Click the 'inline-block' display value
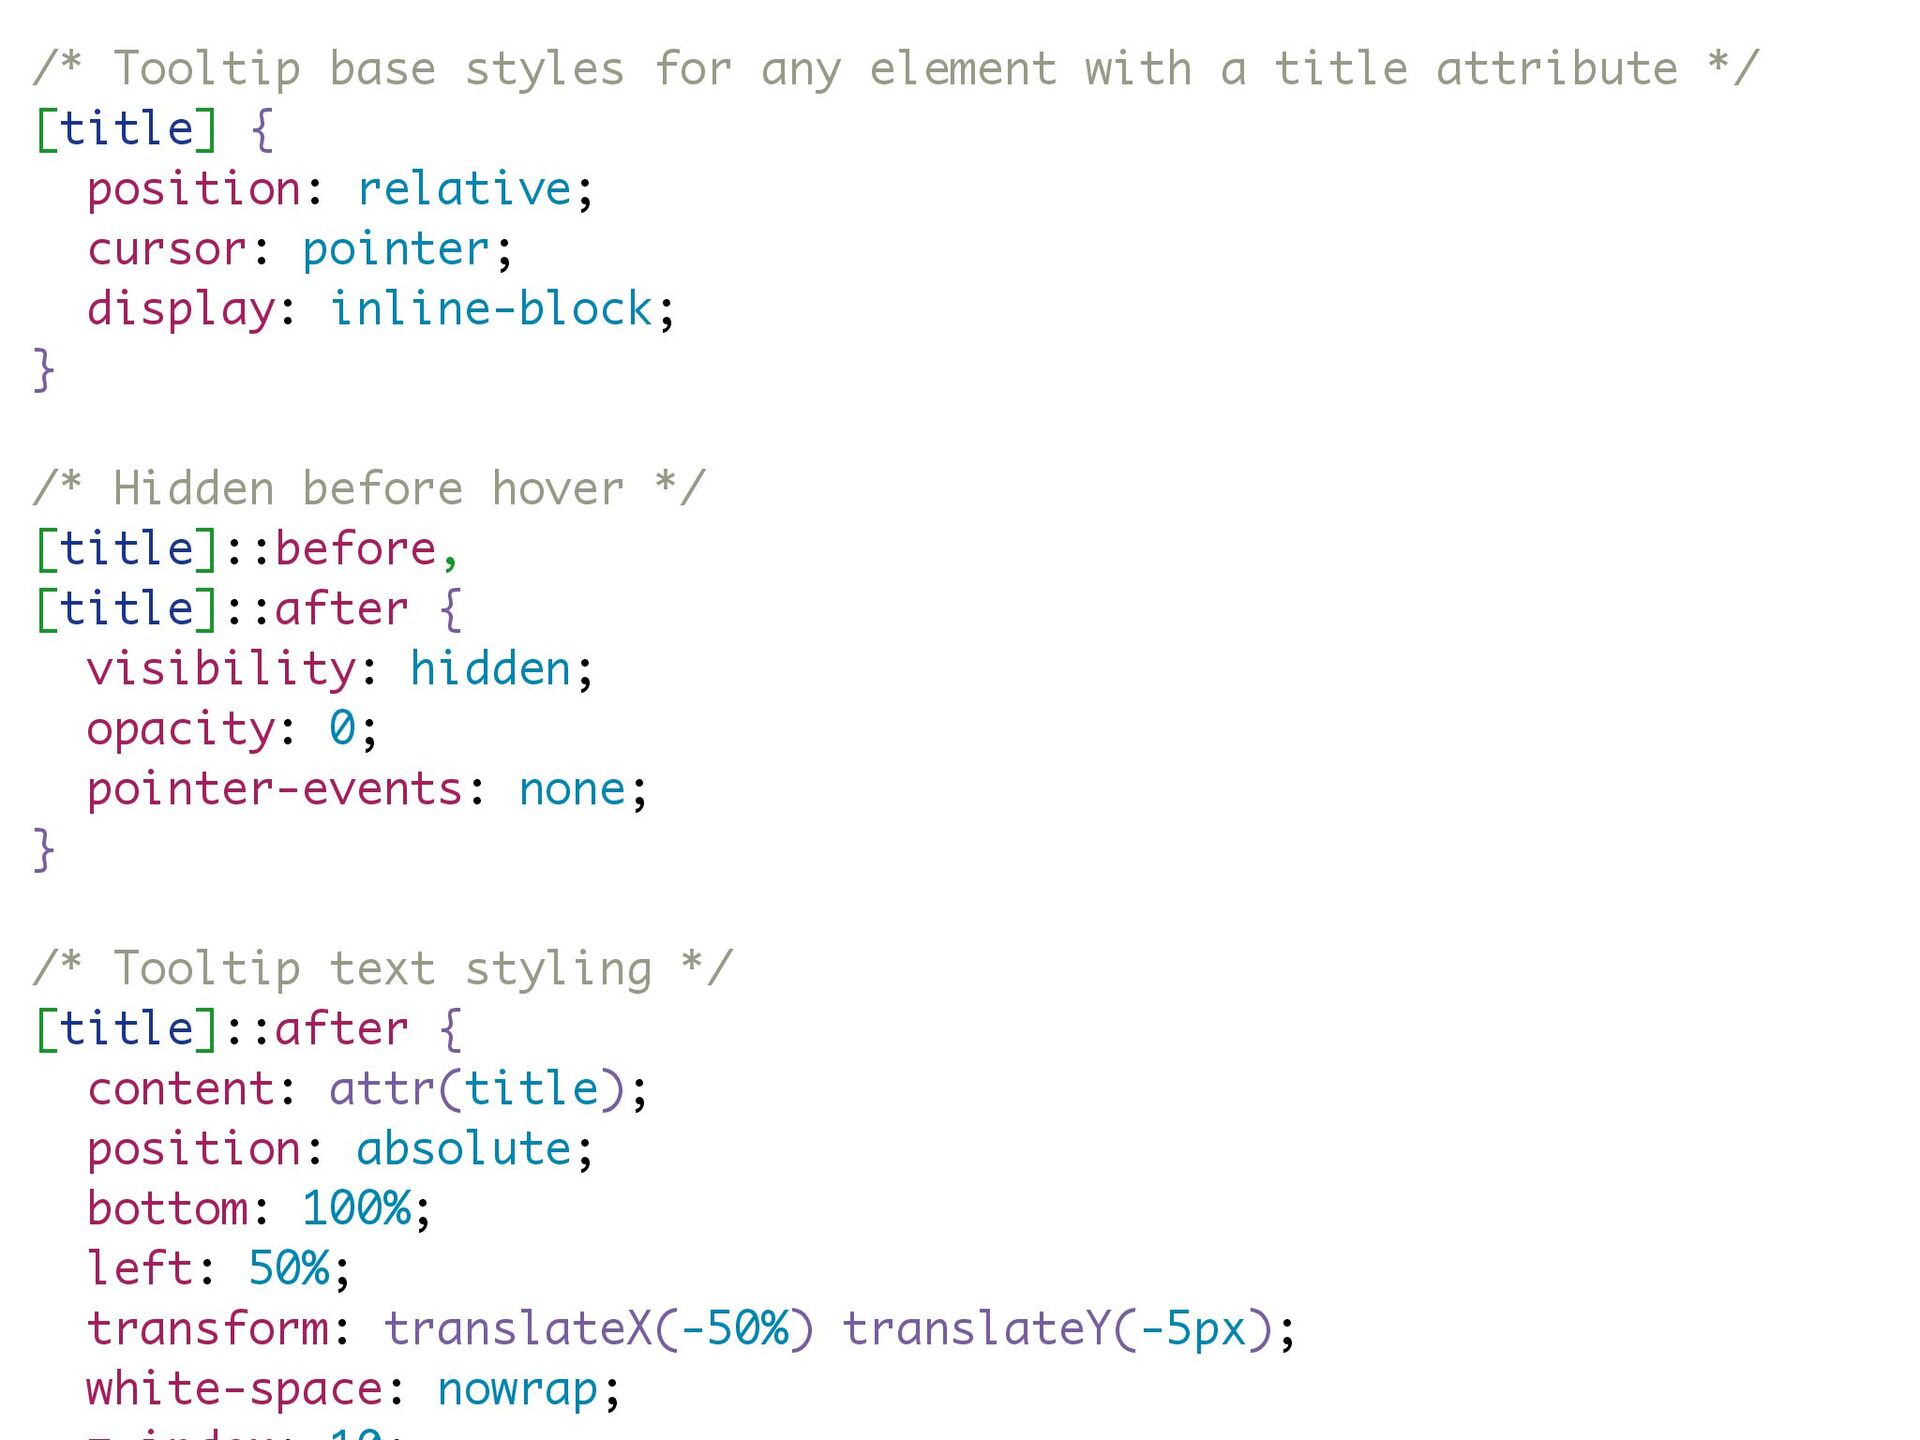 491,309
